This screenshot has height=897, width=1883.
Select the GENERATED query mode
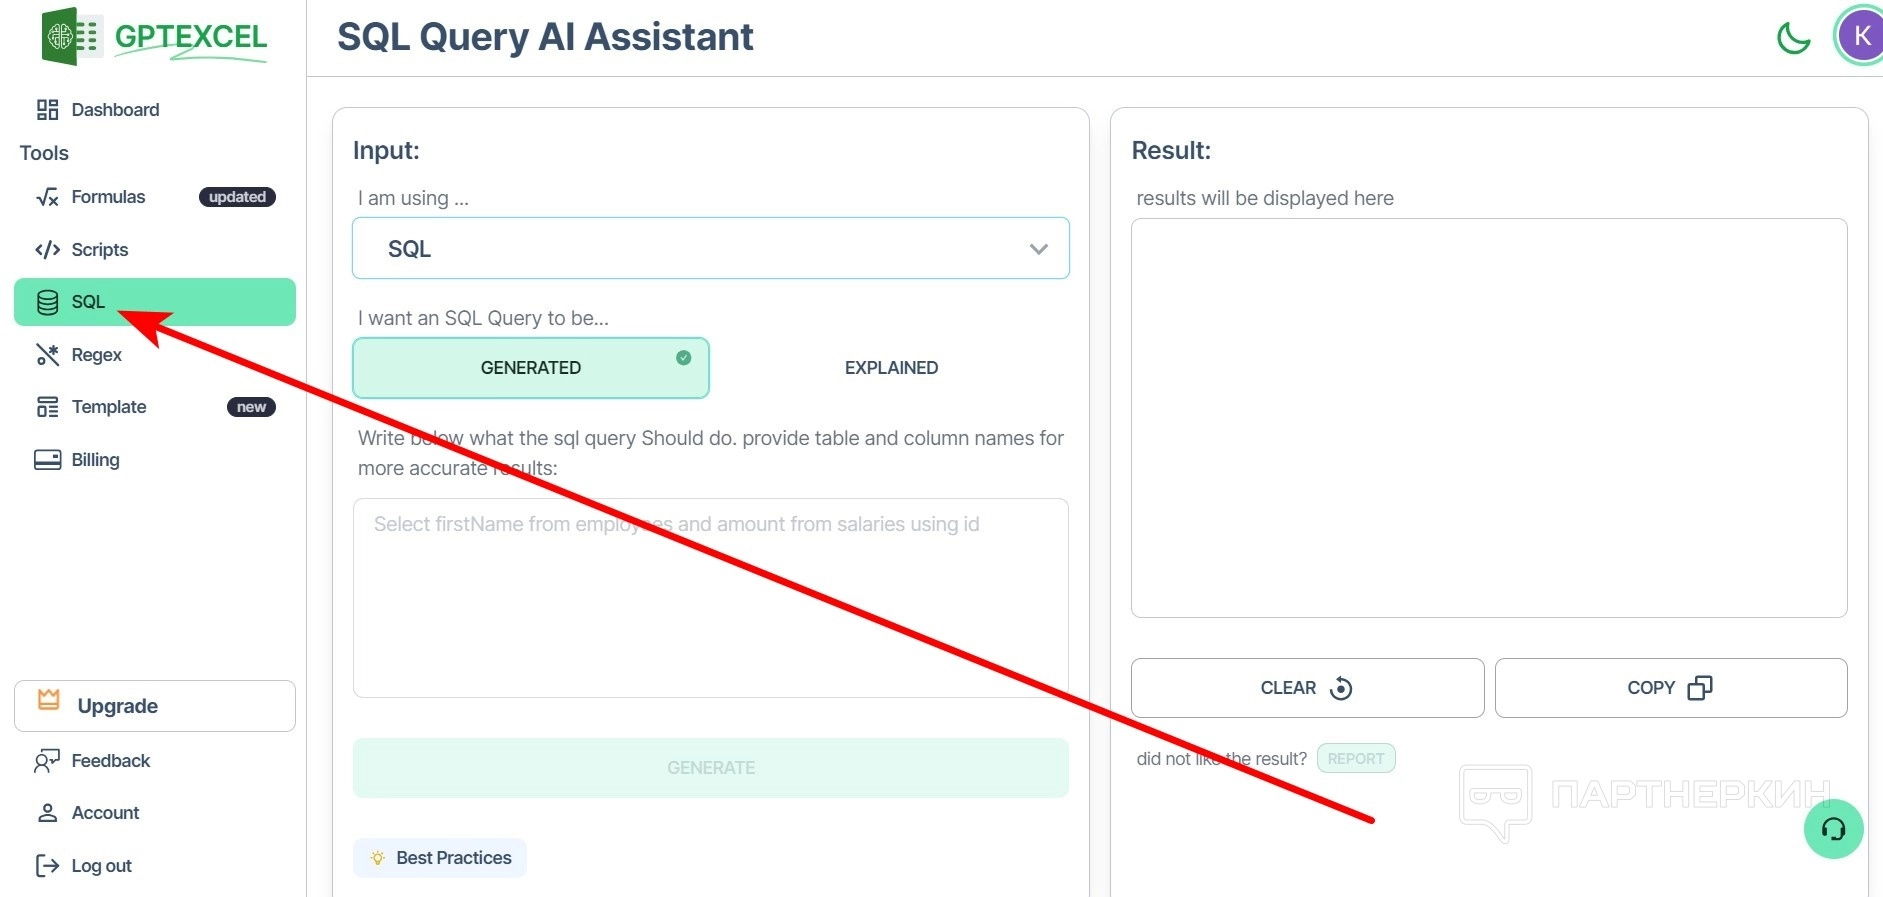(x=531, y=368)
